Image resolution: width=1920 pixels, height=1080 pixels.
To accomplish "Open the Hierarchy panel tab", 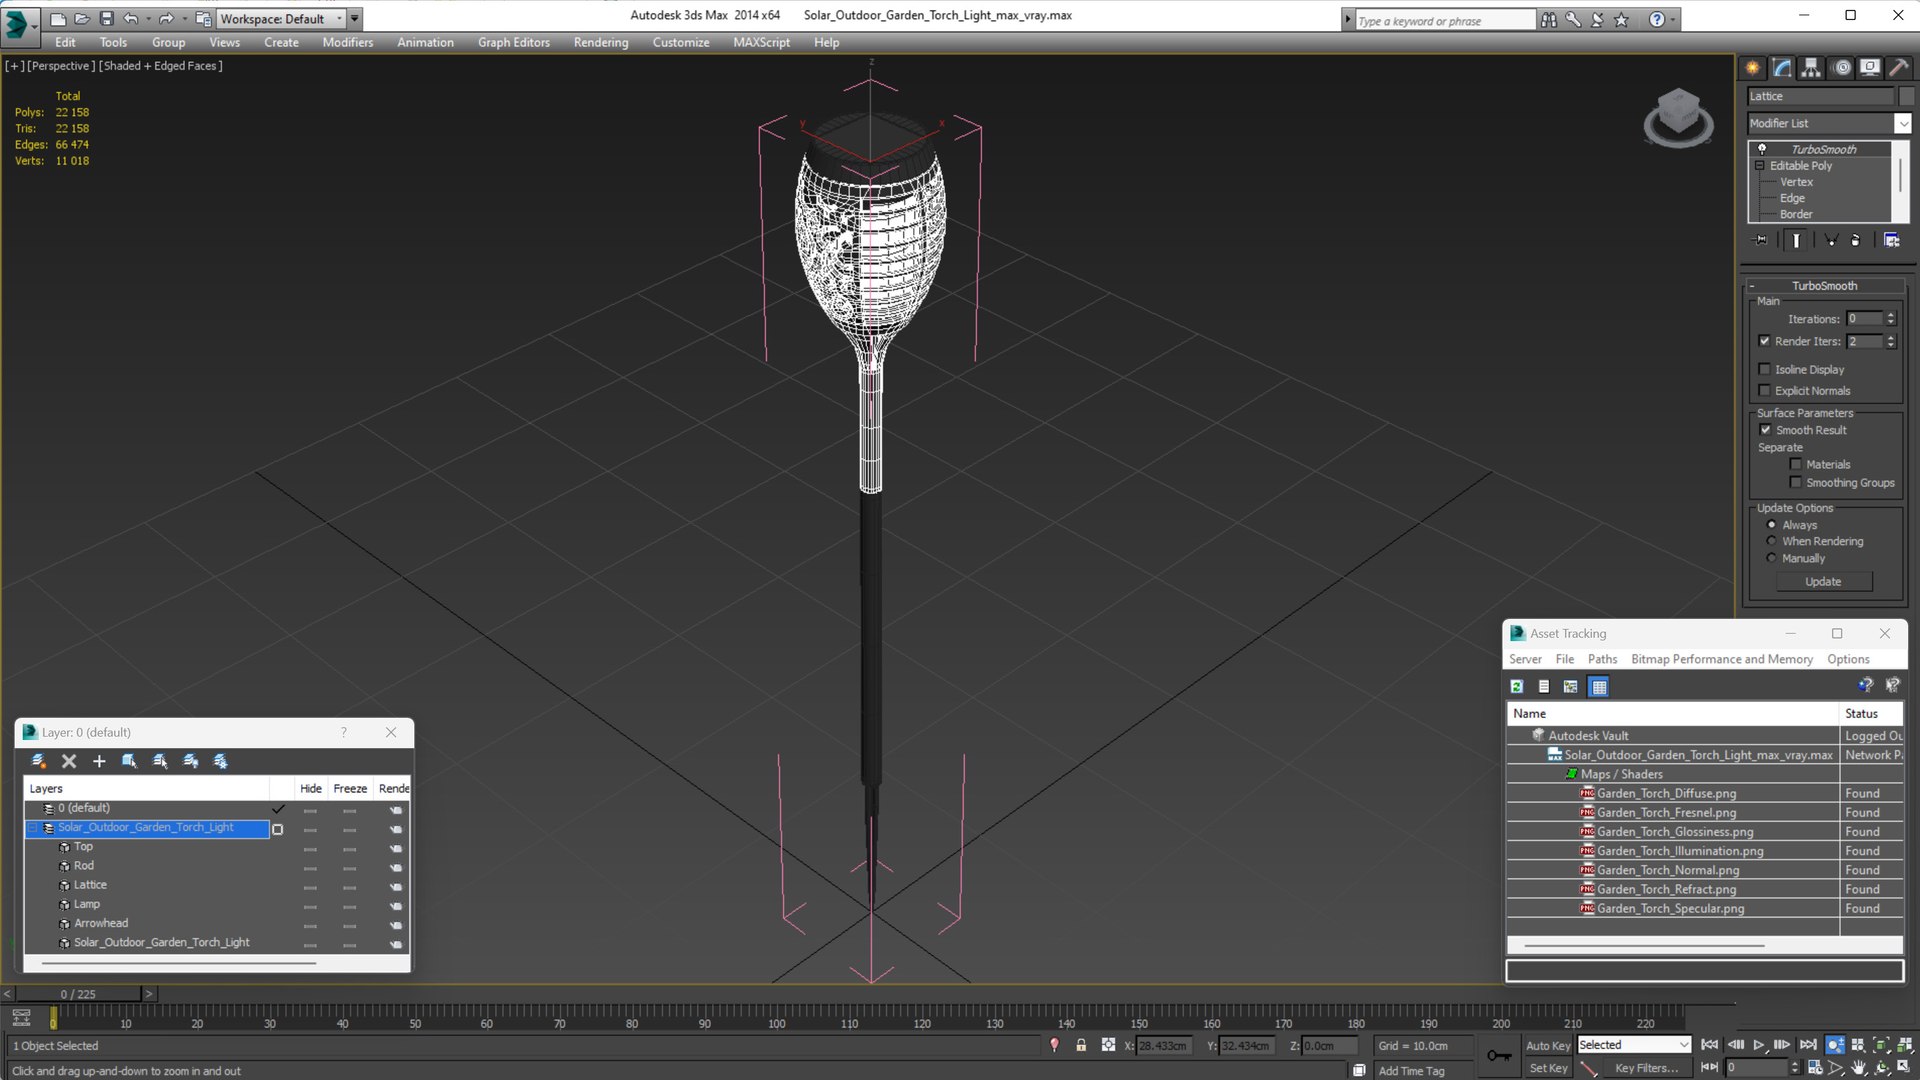I will [1811, 68].
